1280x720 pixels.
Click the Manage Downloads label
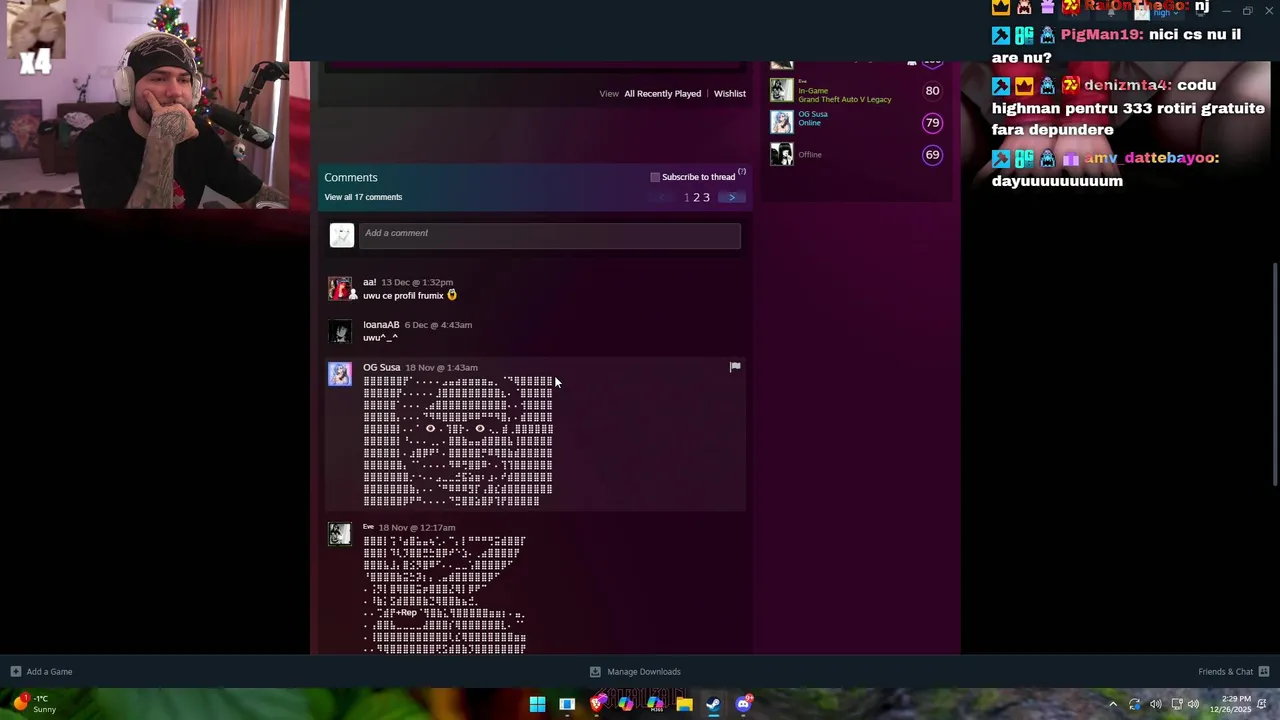point(644,672)
